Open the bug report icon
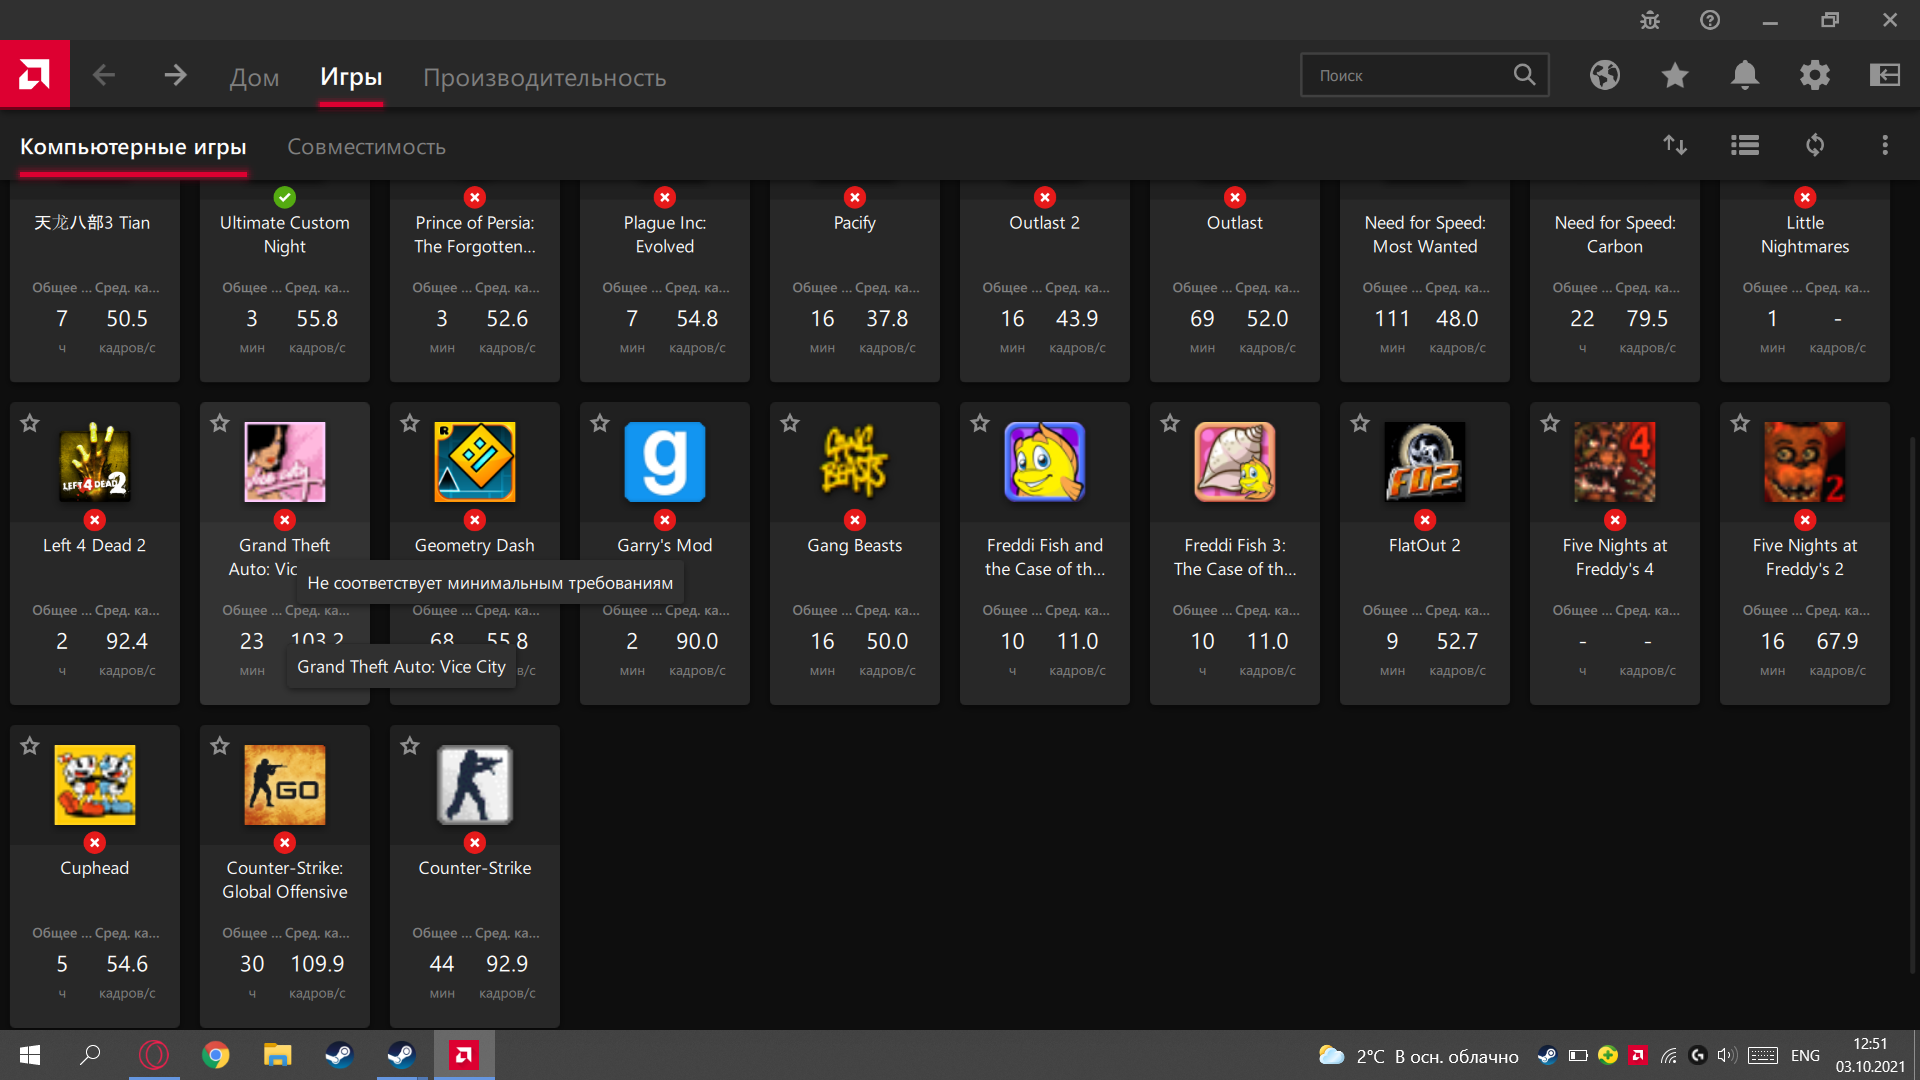Image resolution: width=1920 pixels, height=1080 pixels. click(x=1650, y=20)
